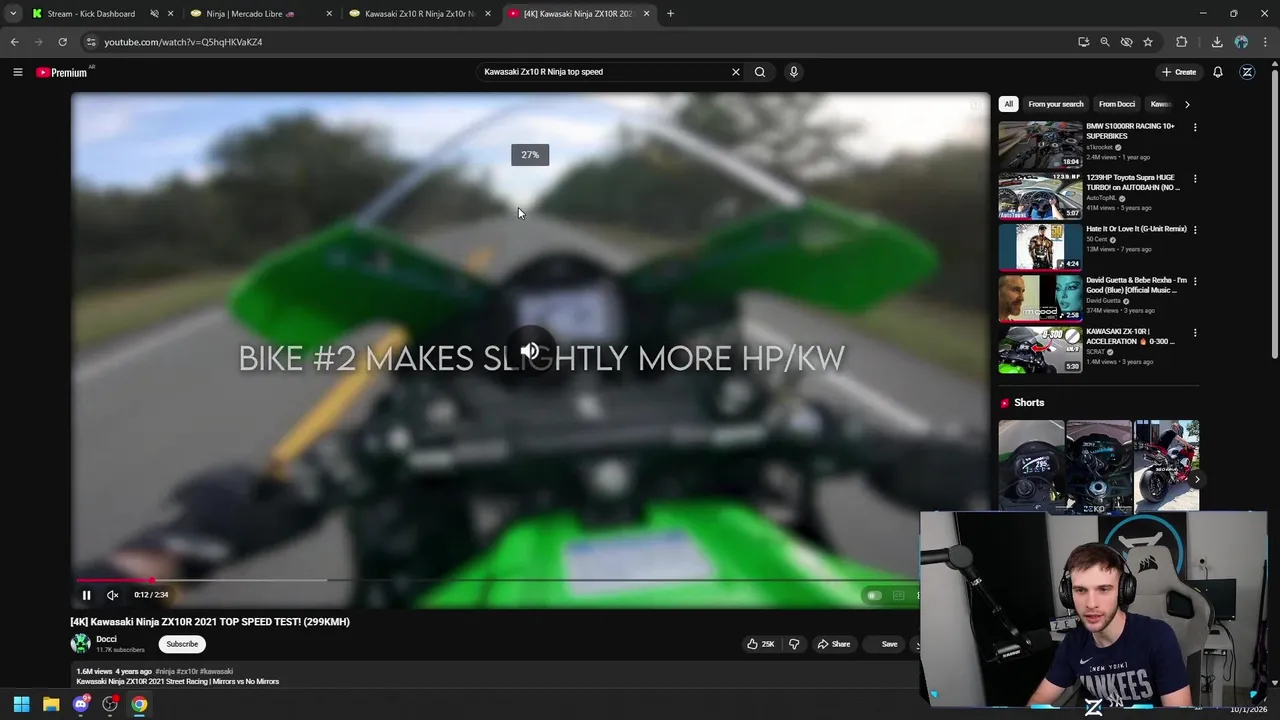
Task: Open the Chrome profile avatar
Action: click(x=1241, y=42)
